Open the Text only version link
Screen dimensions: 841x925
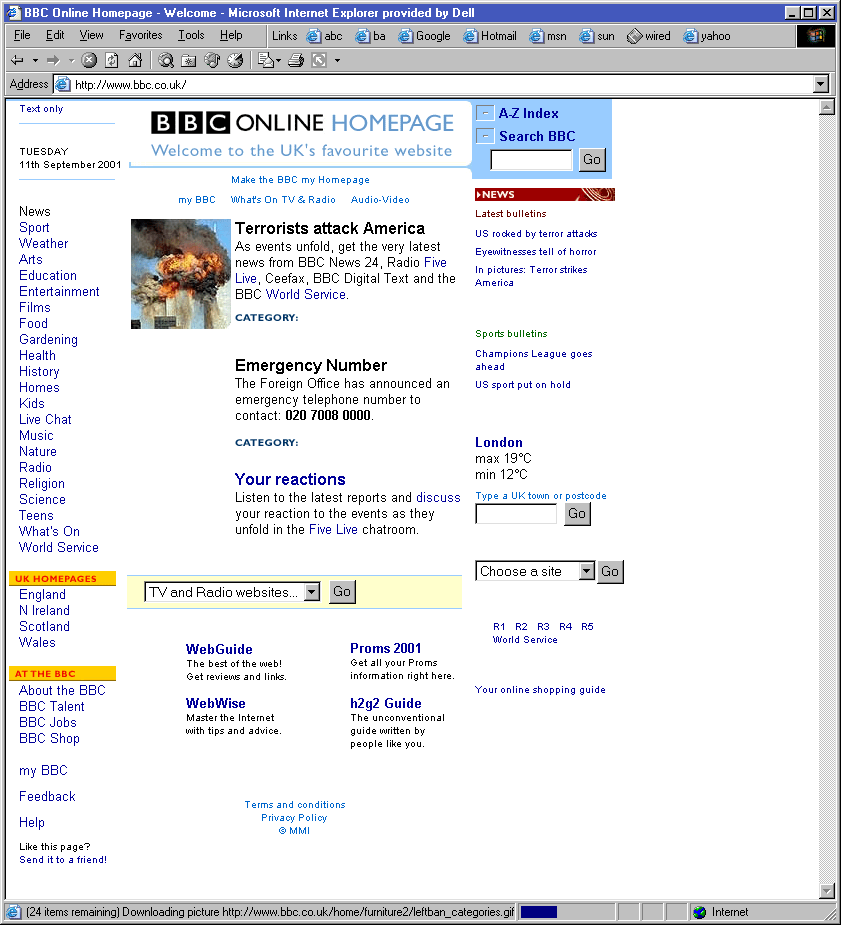pyautogui.click(x=41, y=109)
